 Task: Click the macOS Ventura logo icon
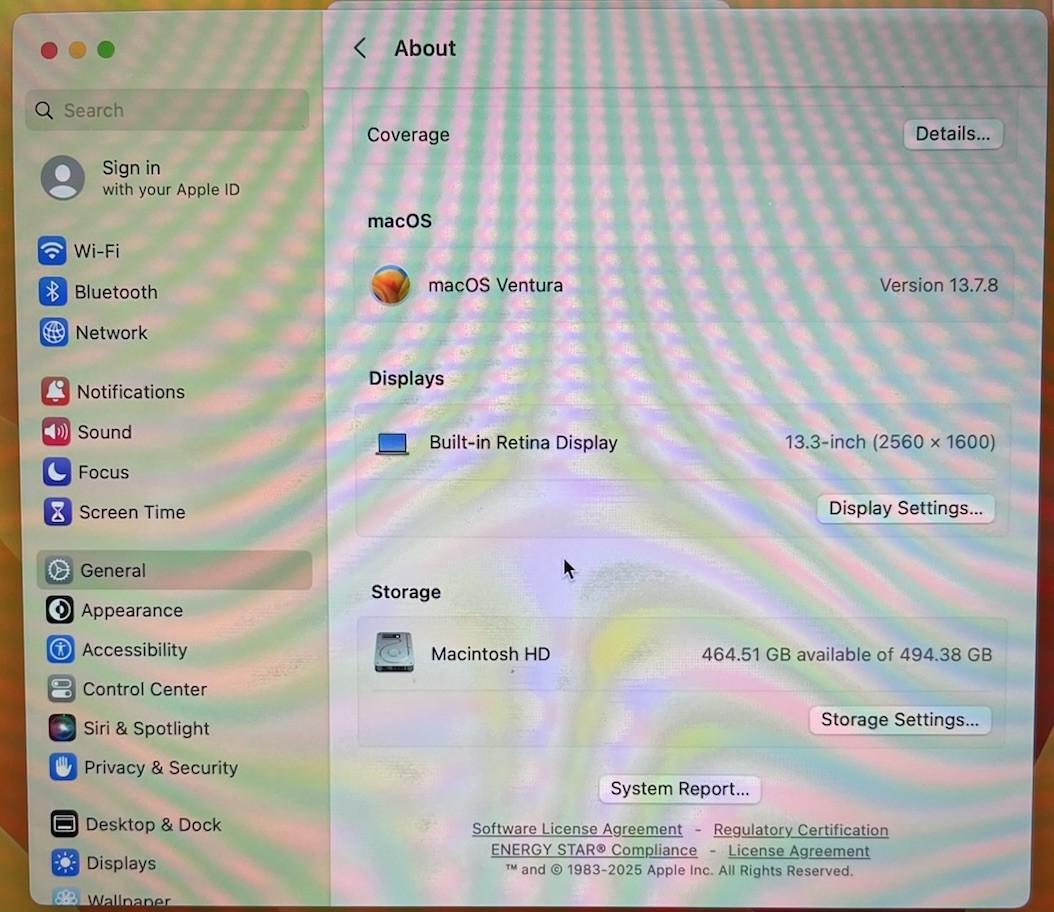point(391,284)
